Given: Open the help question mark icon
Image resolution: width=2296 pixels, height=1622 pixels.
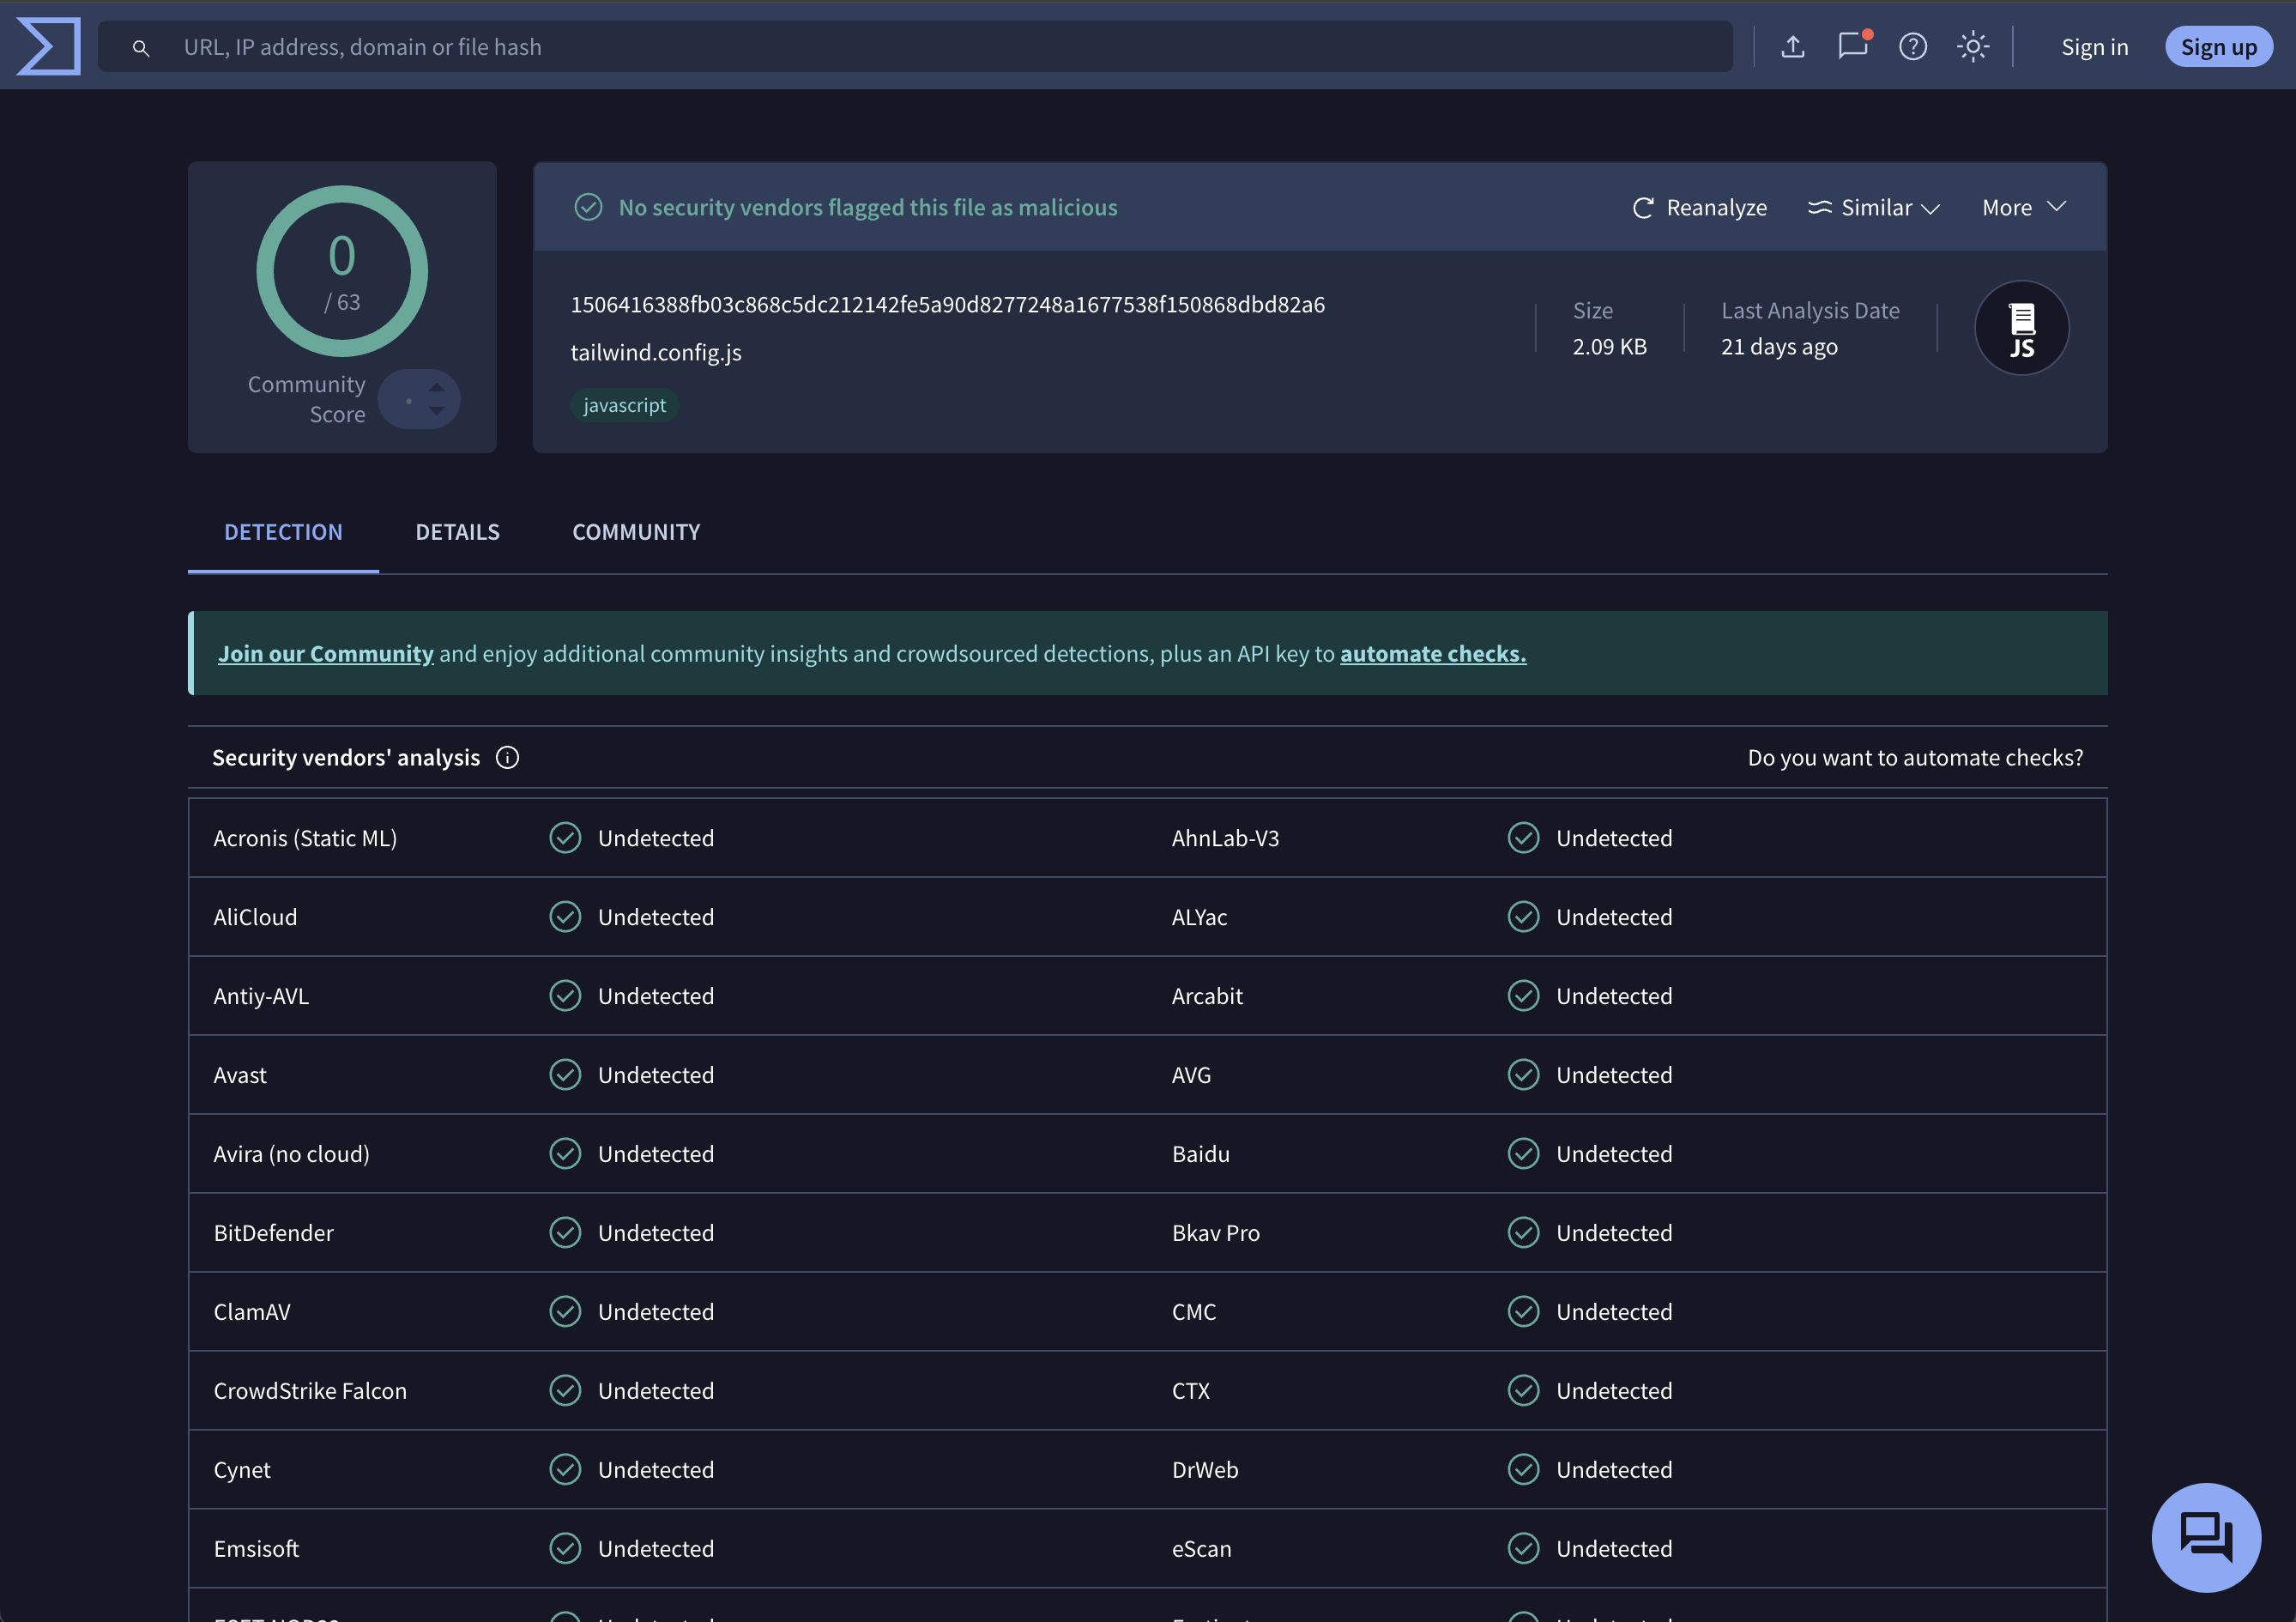Looking at the screenshot, I should (1912, 46).
